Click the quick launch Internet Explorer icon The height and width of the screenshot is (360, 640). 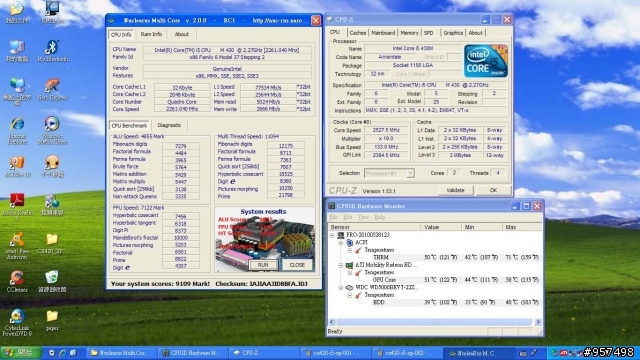[62, 353]
